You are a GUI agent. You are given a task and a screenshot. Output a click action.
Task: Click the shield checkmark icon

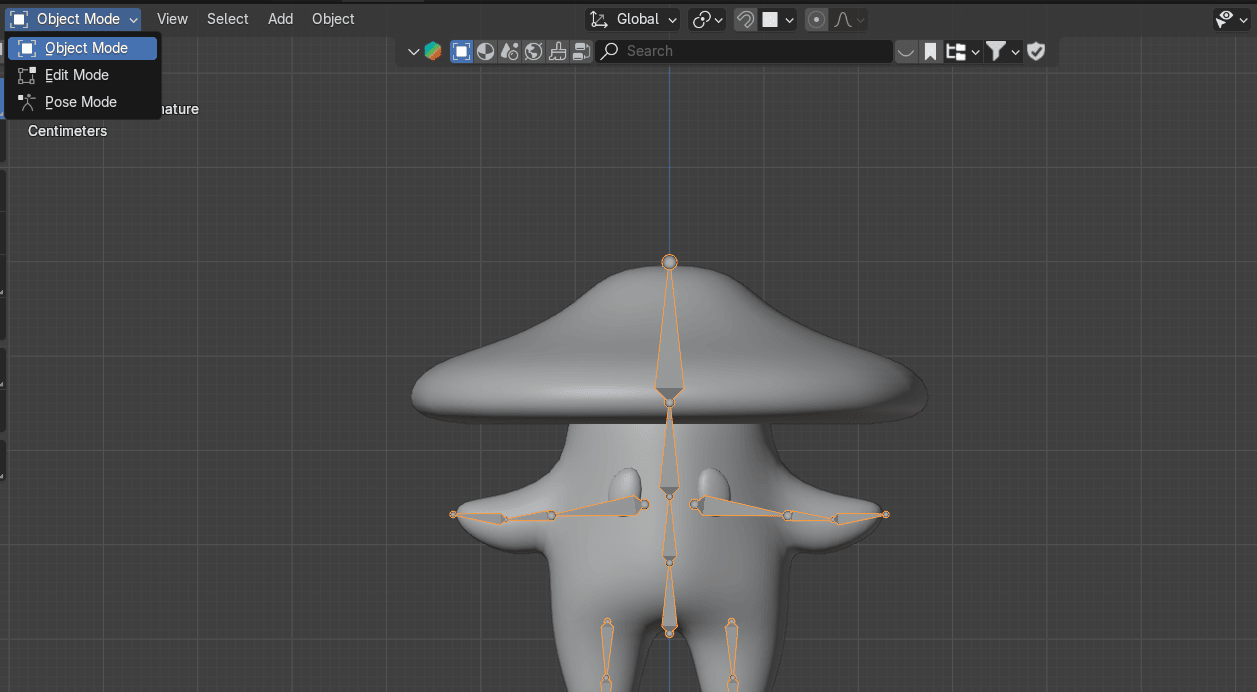tap(1036, 51)
